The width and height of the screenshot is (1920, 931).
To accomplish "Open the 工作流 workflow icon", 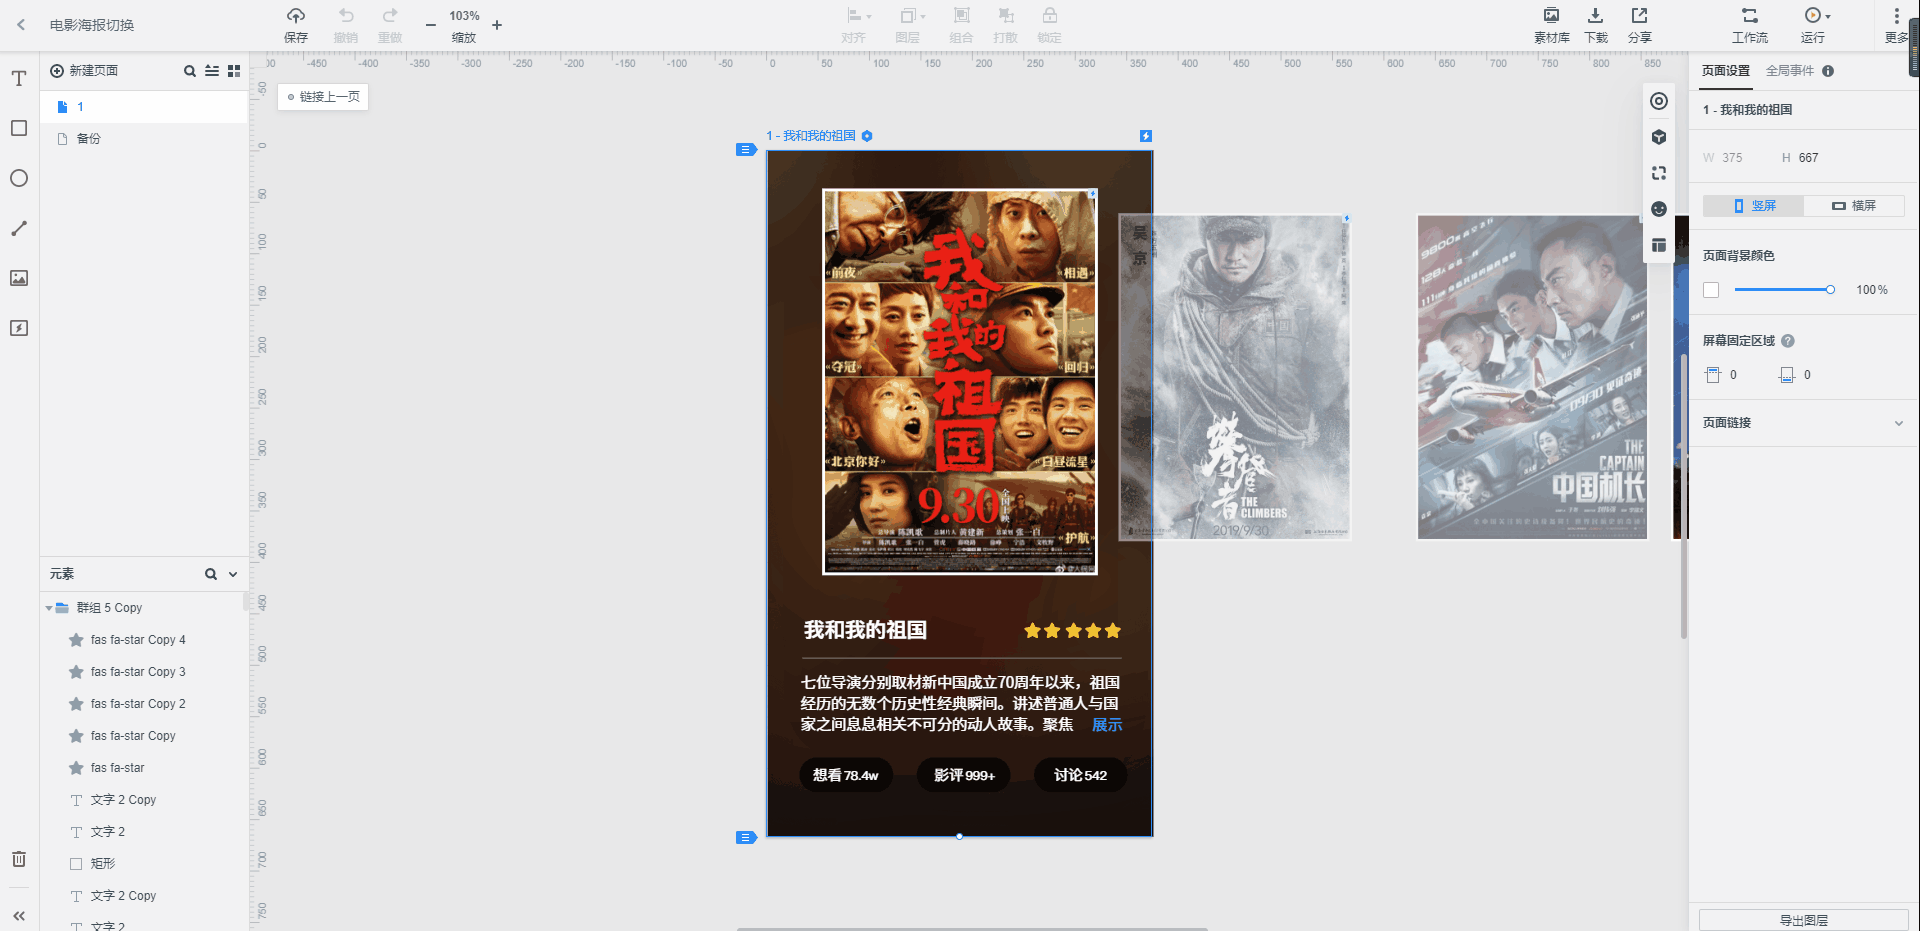I will pos(1749,16).
